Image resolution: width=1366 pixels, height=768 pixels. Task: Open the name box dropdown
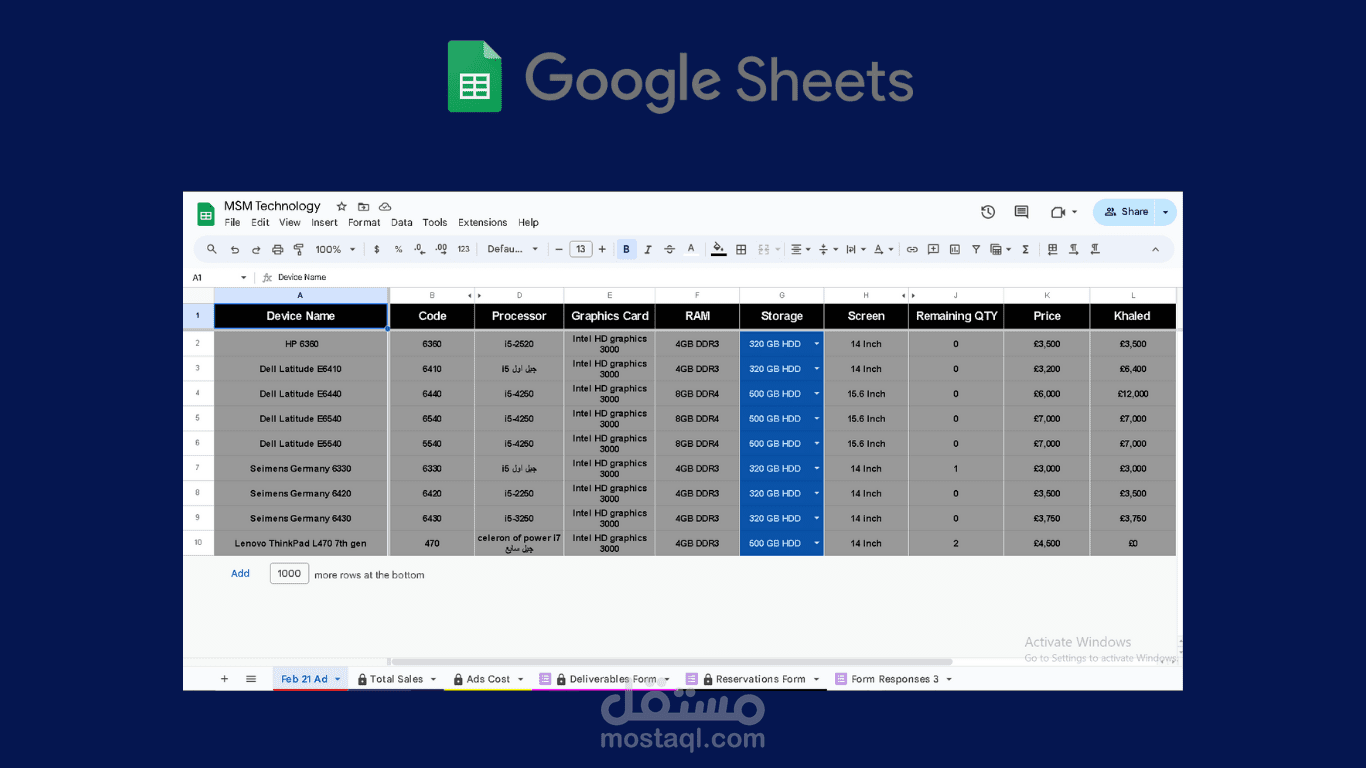pos(243,278)
